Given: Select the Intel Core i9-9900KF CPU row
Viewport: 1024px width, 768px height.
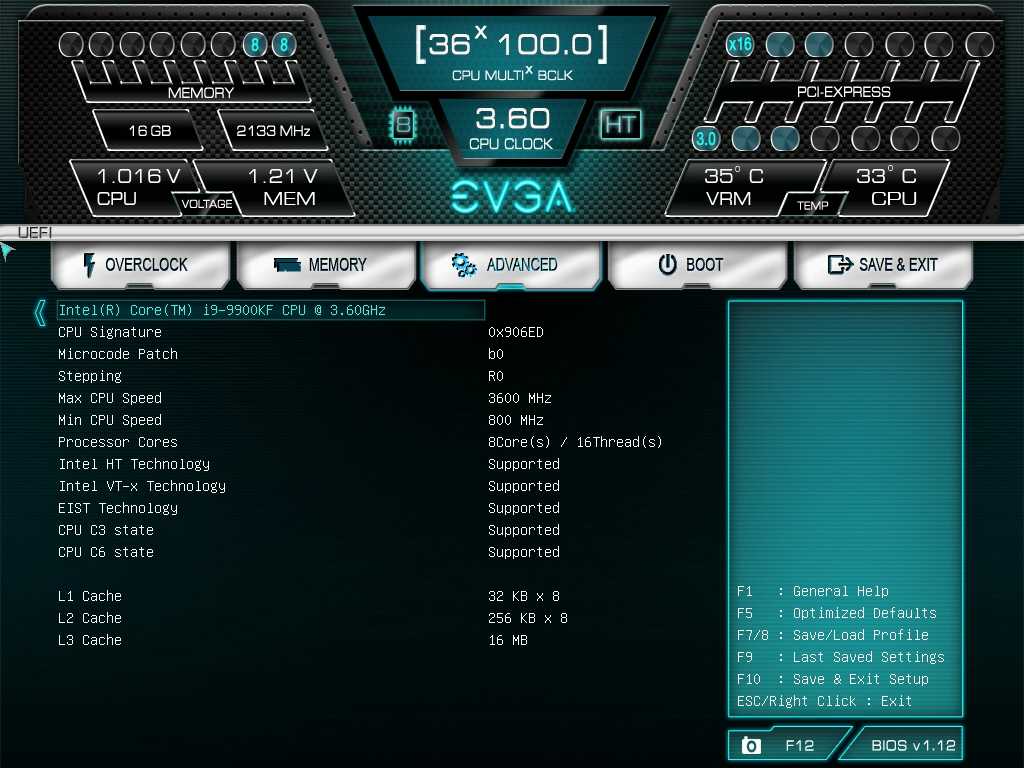Looking at the screenshot, I should pyautogui.click(x=270, y=310).
